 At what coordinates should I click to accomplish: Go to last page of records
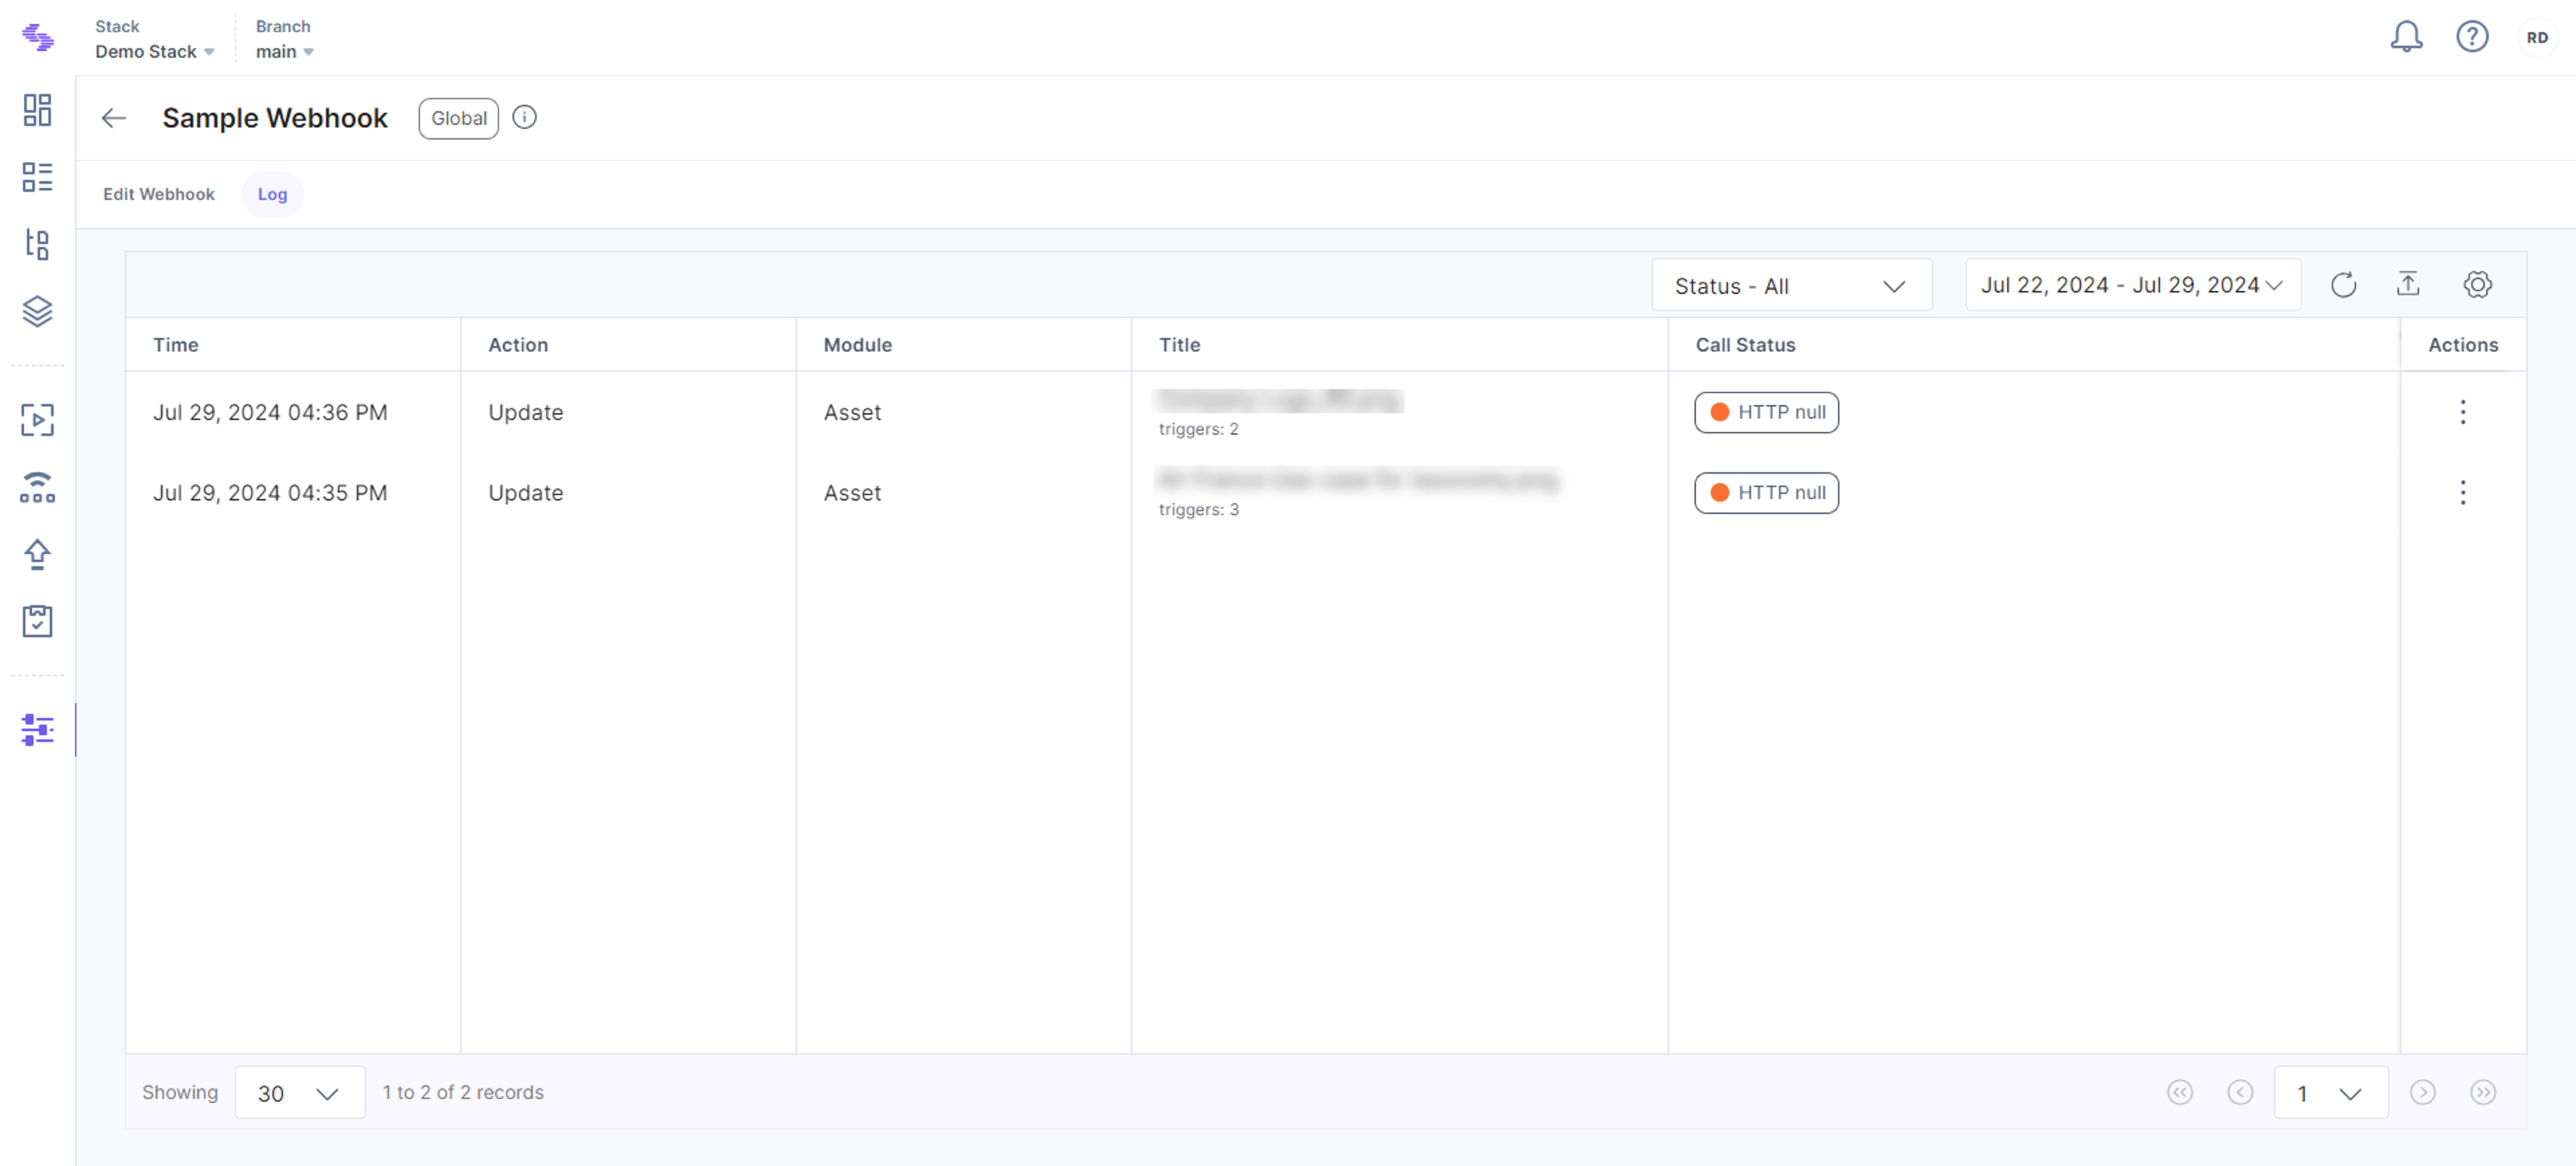pyautogui.click(x=2483, y=1092)
